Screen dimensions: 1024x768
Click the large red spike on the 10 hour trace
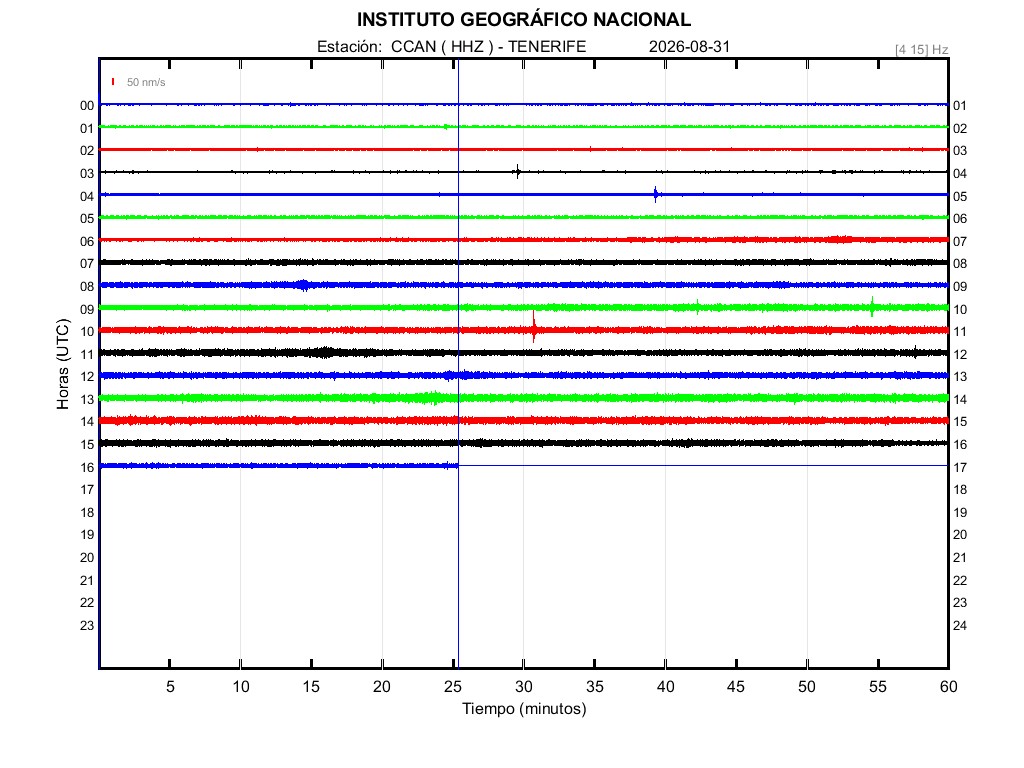534,327
